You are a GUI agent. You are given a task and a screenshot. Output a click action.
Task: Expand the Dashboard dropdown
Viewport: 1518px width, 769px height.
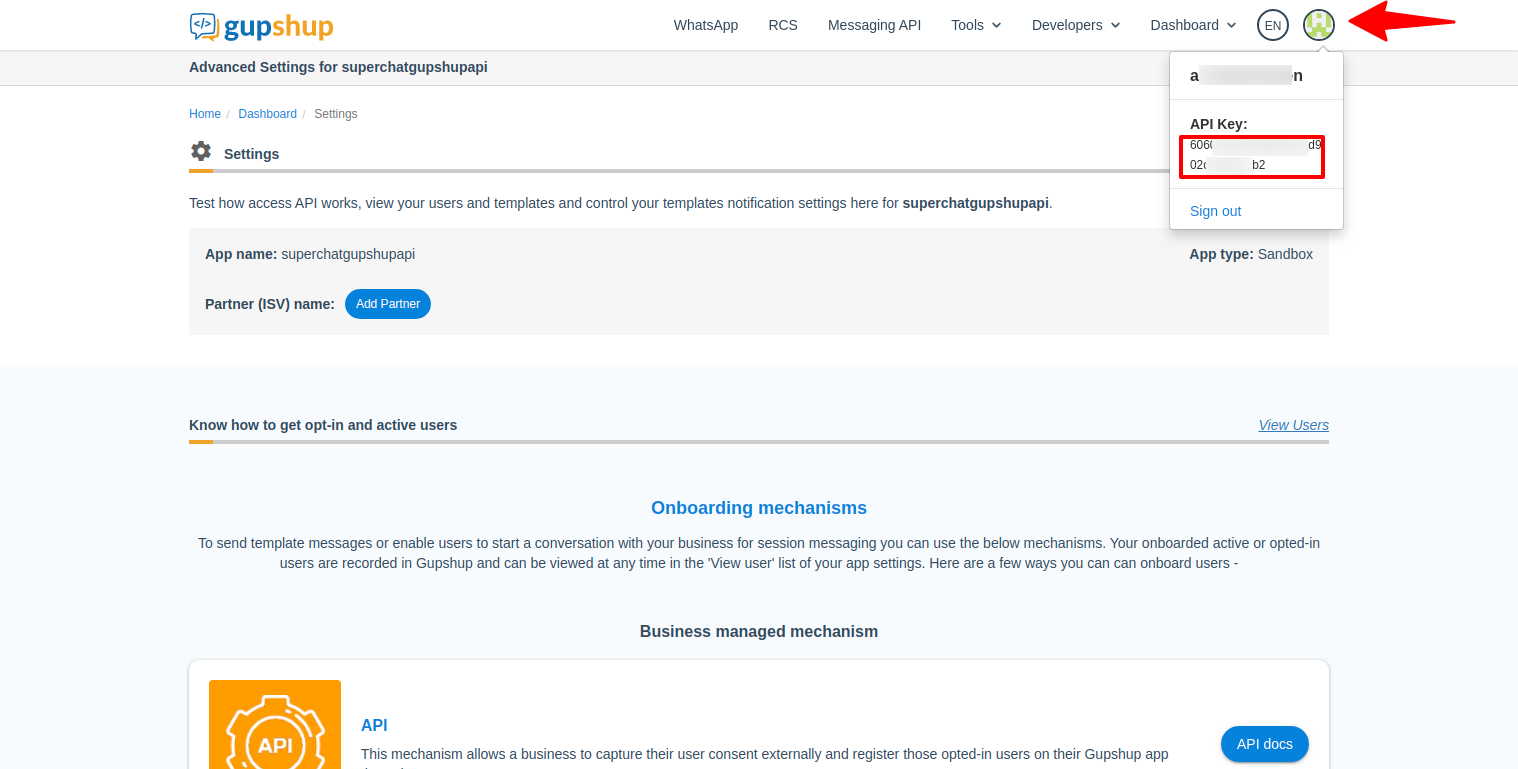pos(1193,25)
